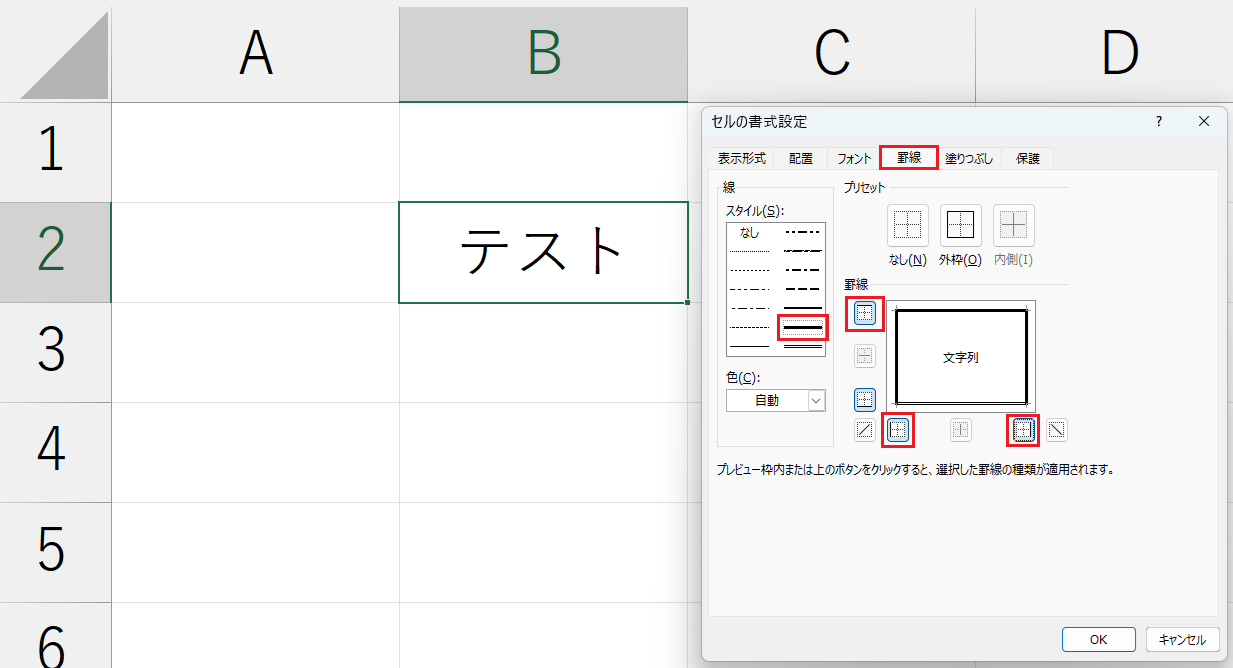Open the フォント tab

point(854,158)
